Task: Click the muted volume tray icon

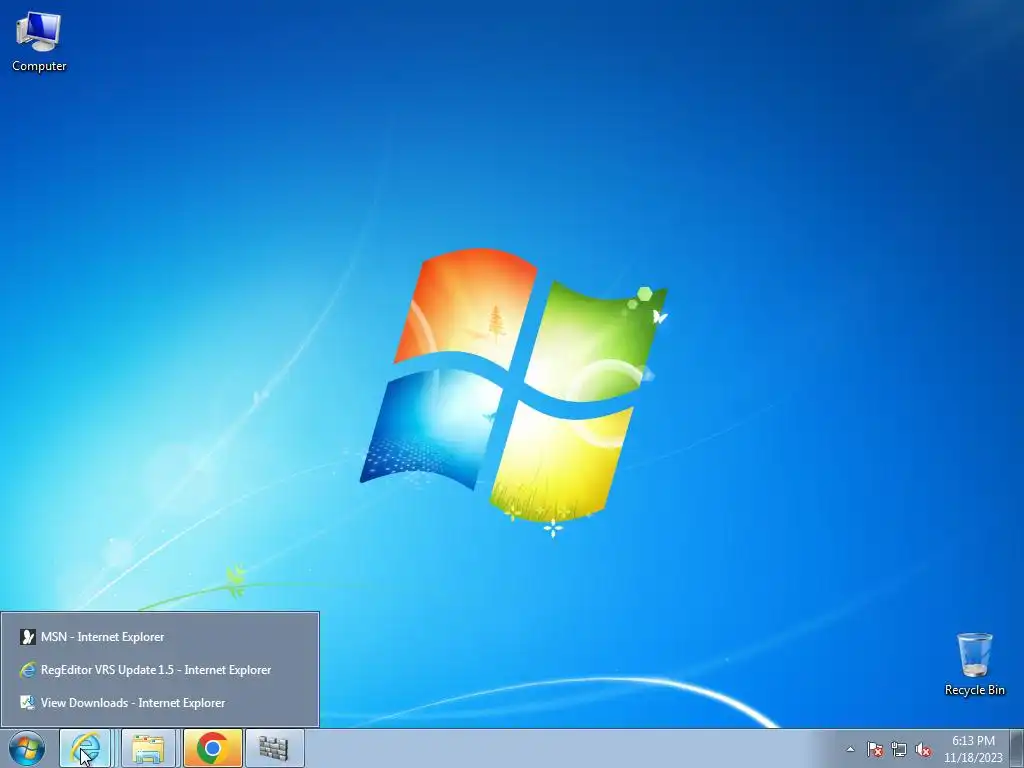Action: 923,749
